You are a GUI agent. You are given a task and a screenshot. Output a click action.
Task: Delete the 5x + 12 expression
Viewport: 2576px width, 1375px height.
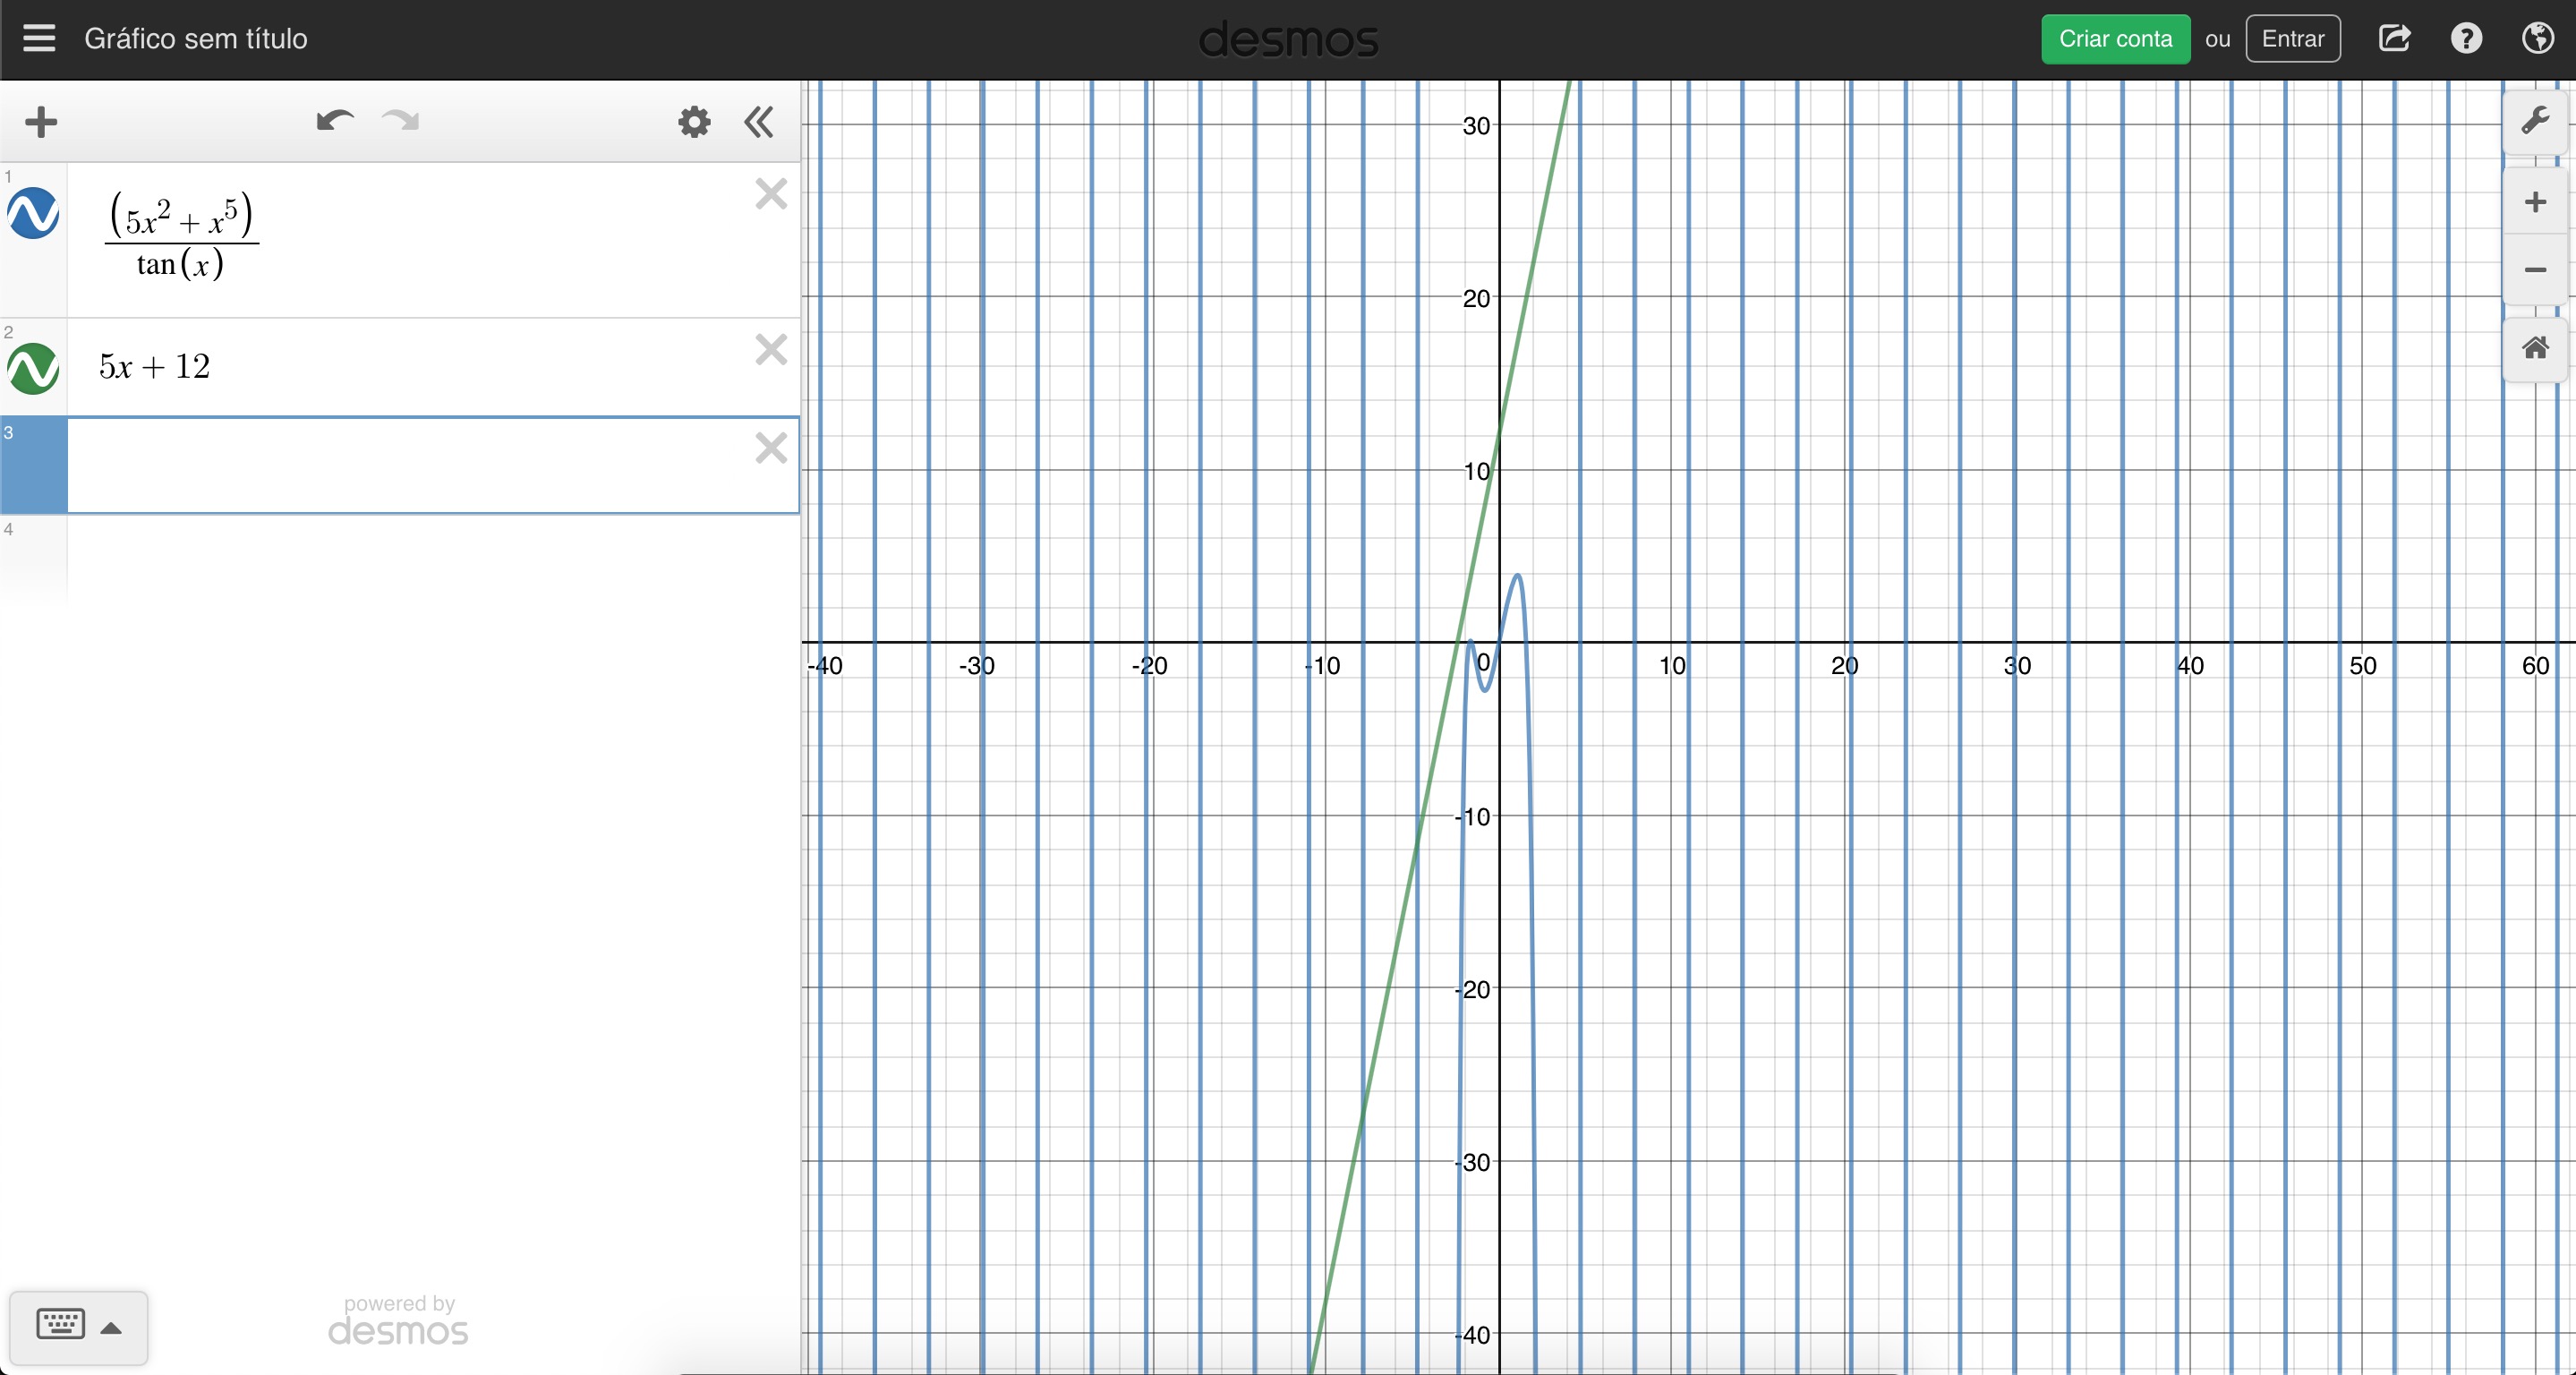click(x=771, y=350)
